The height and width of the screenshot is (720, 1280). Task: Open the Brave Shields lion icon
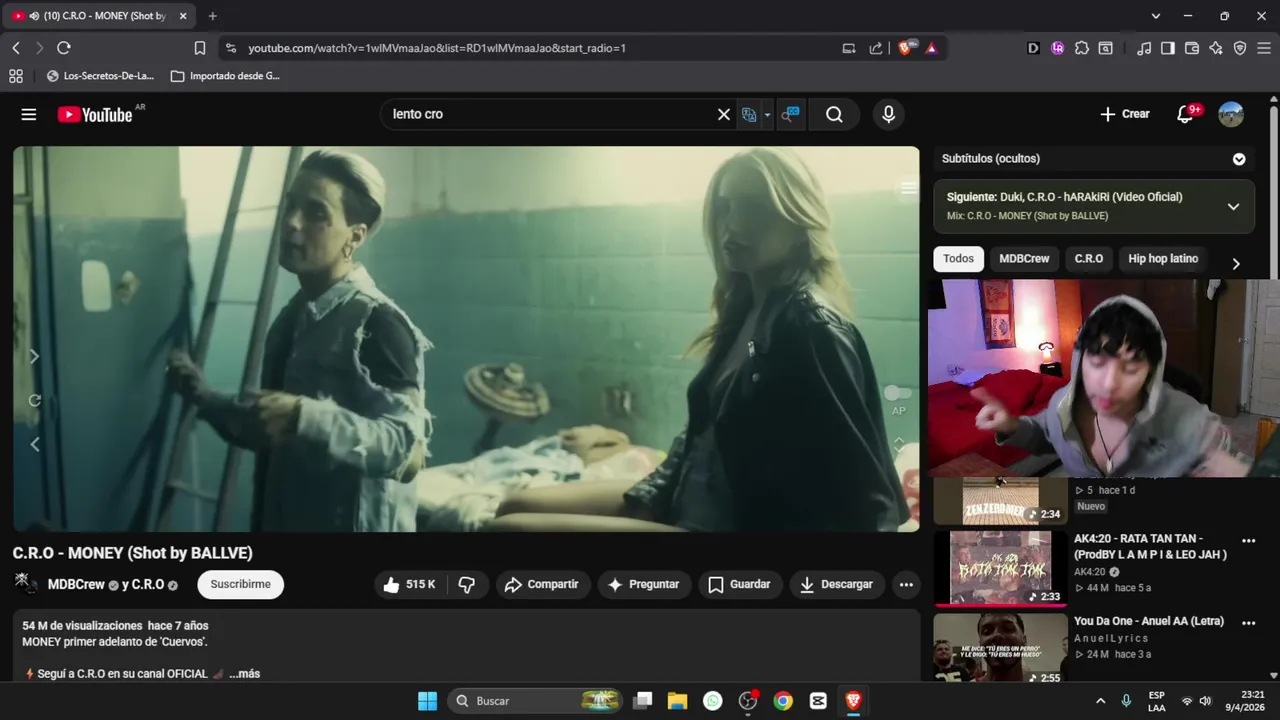pyautogui.click(x=906, y=48)
